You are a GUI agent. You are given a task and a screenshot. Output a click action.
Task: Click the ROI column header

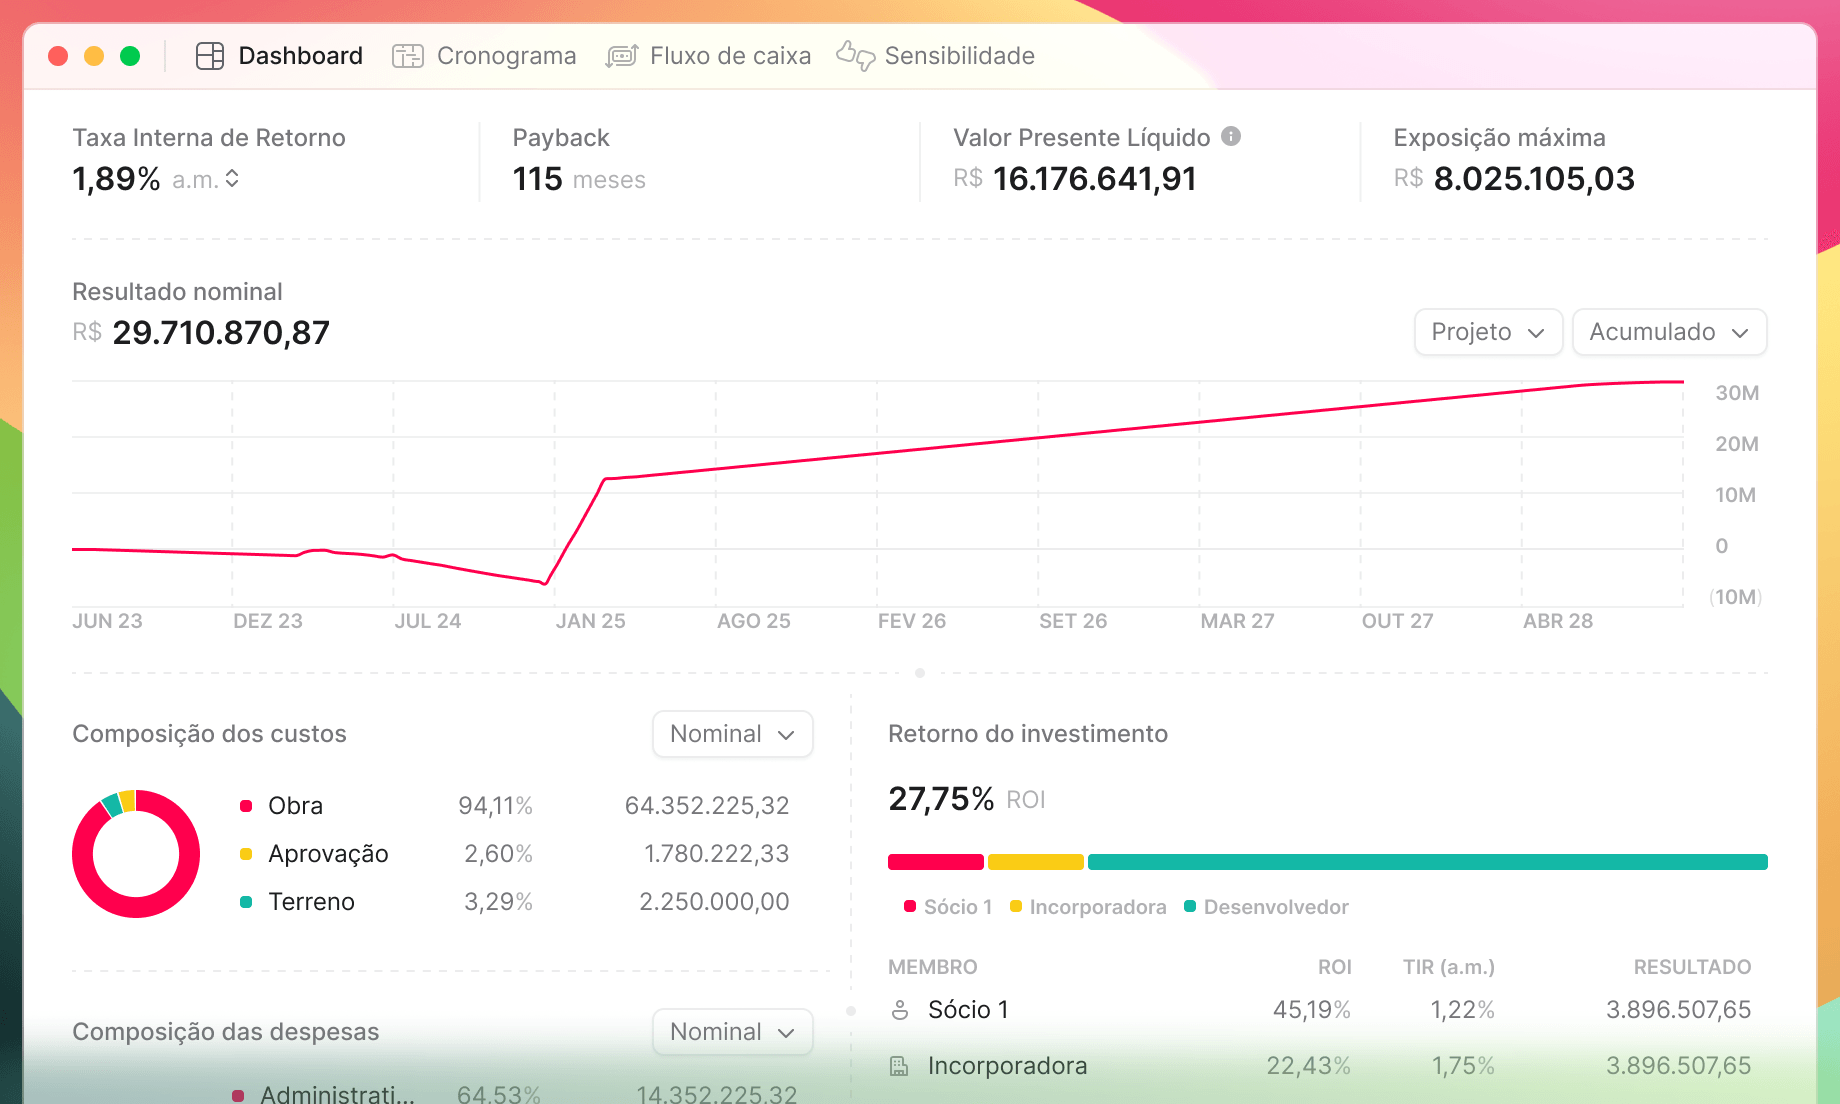point(1334,967)
